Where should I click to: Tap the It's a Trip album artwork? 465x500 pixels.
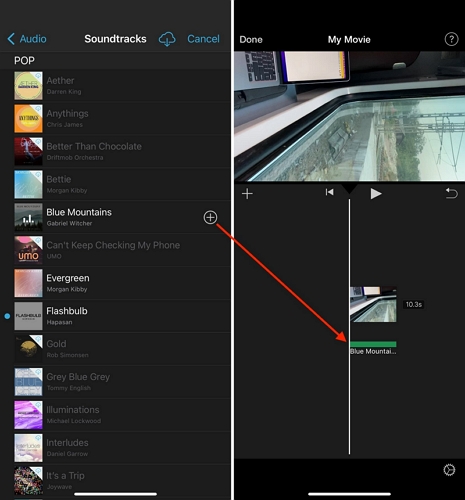click(28, 481)
